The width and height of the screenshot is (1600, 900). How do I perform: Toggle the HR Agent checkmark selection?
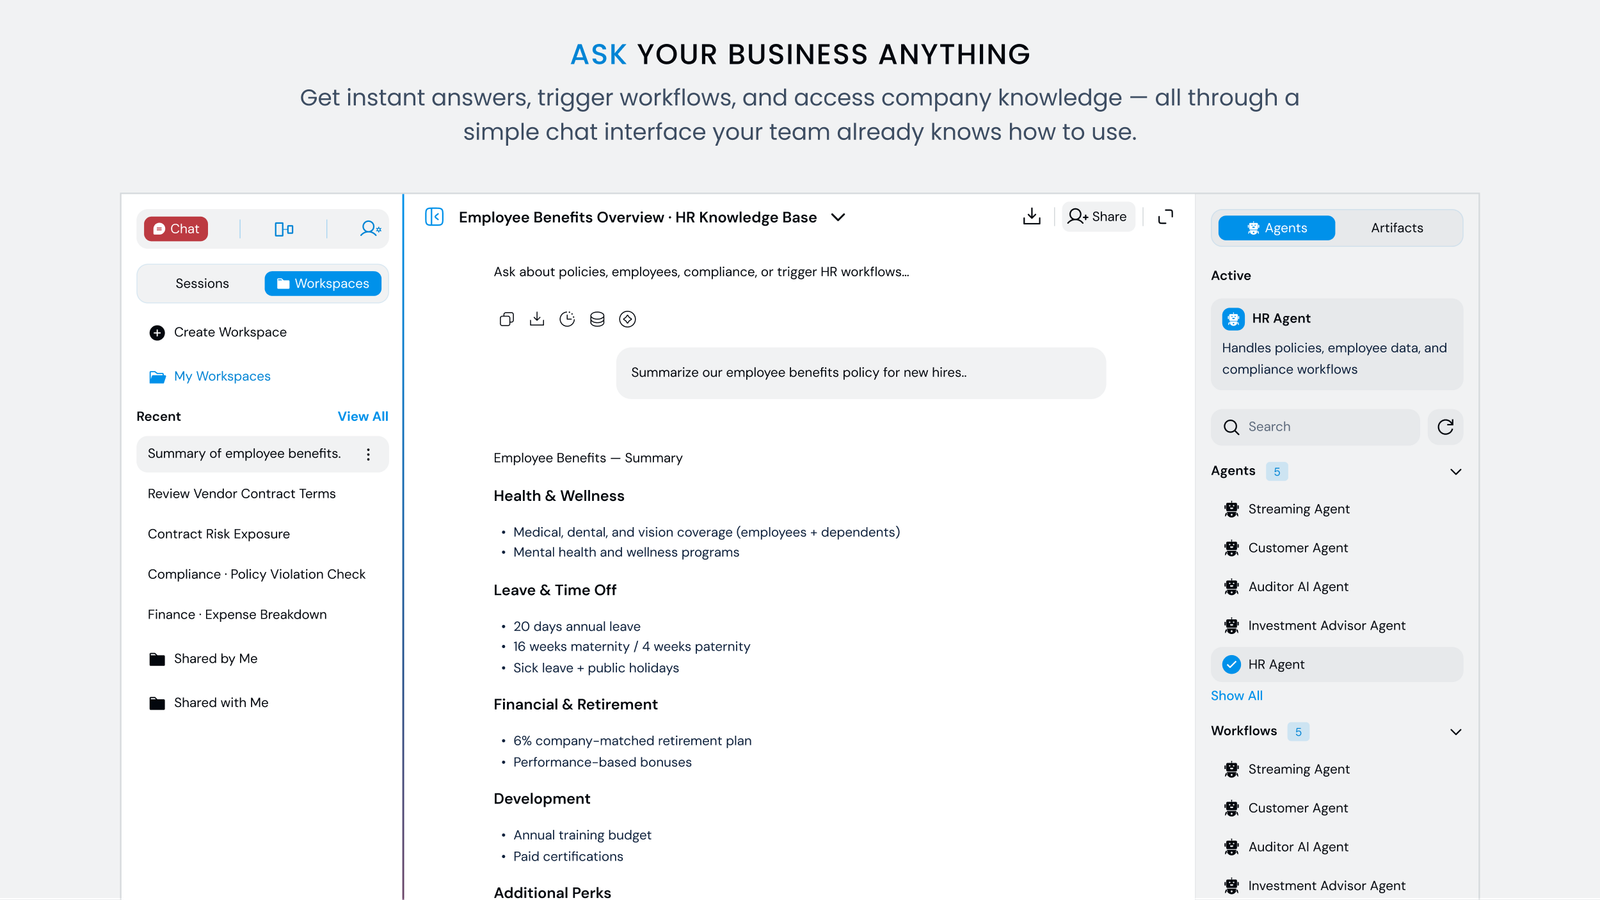tap(1232, 665)
